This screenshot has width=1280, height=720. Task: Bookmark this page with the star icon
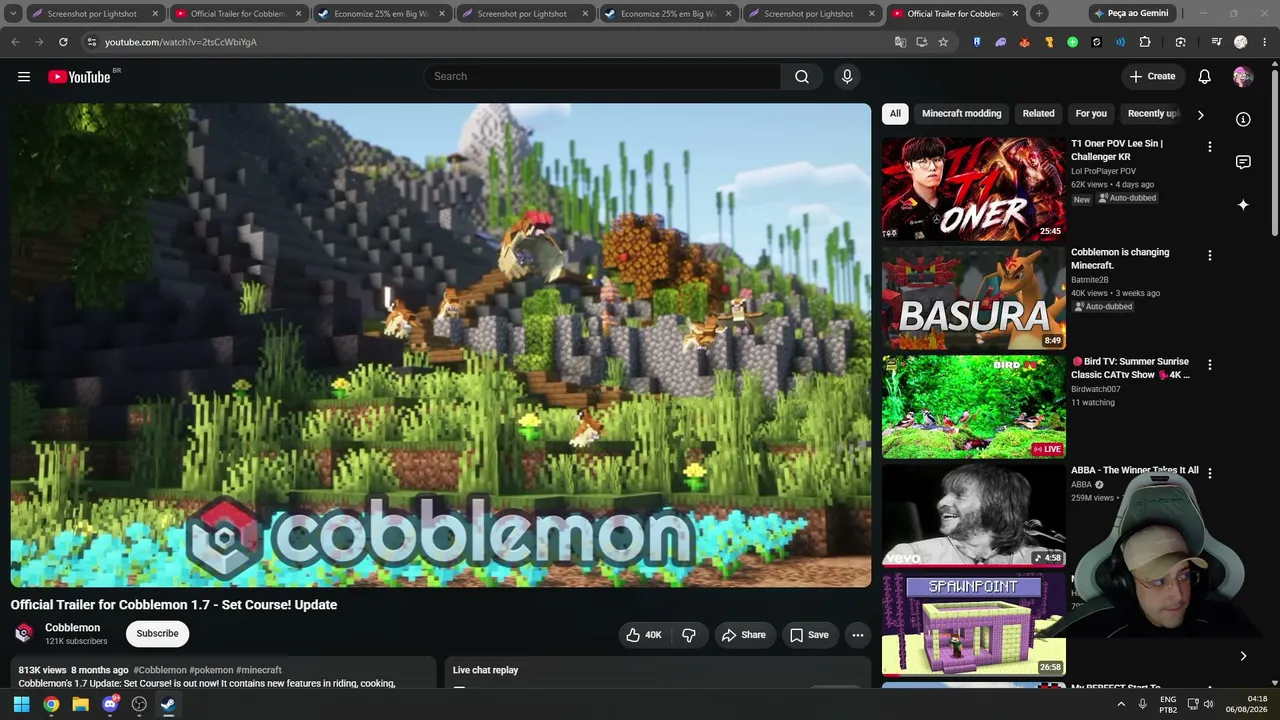pyautogui.click(x=943, y=42)
